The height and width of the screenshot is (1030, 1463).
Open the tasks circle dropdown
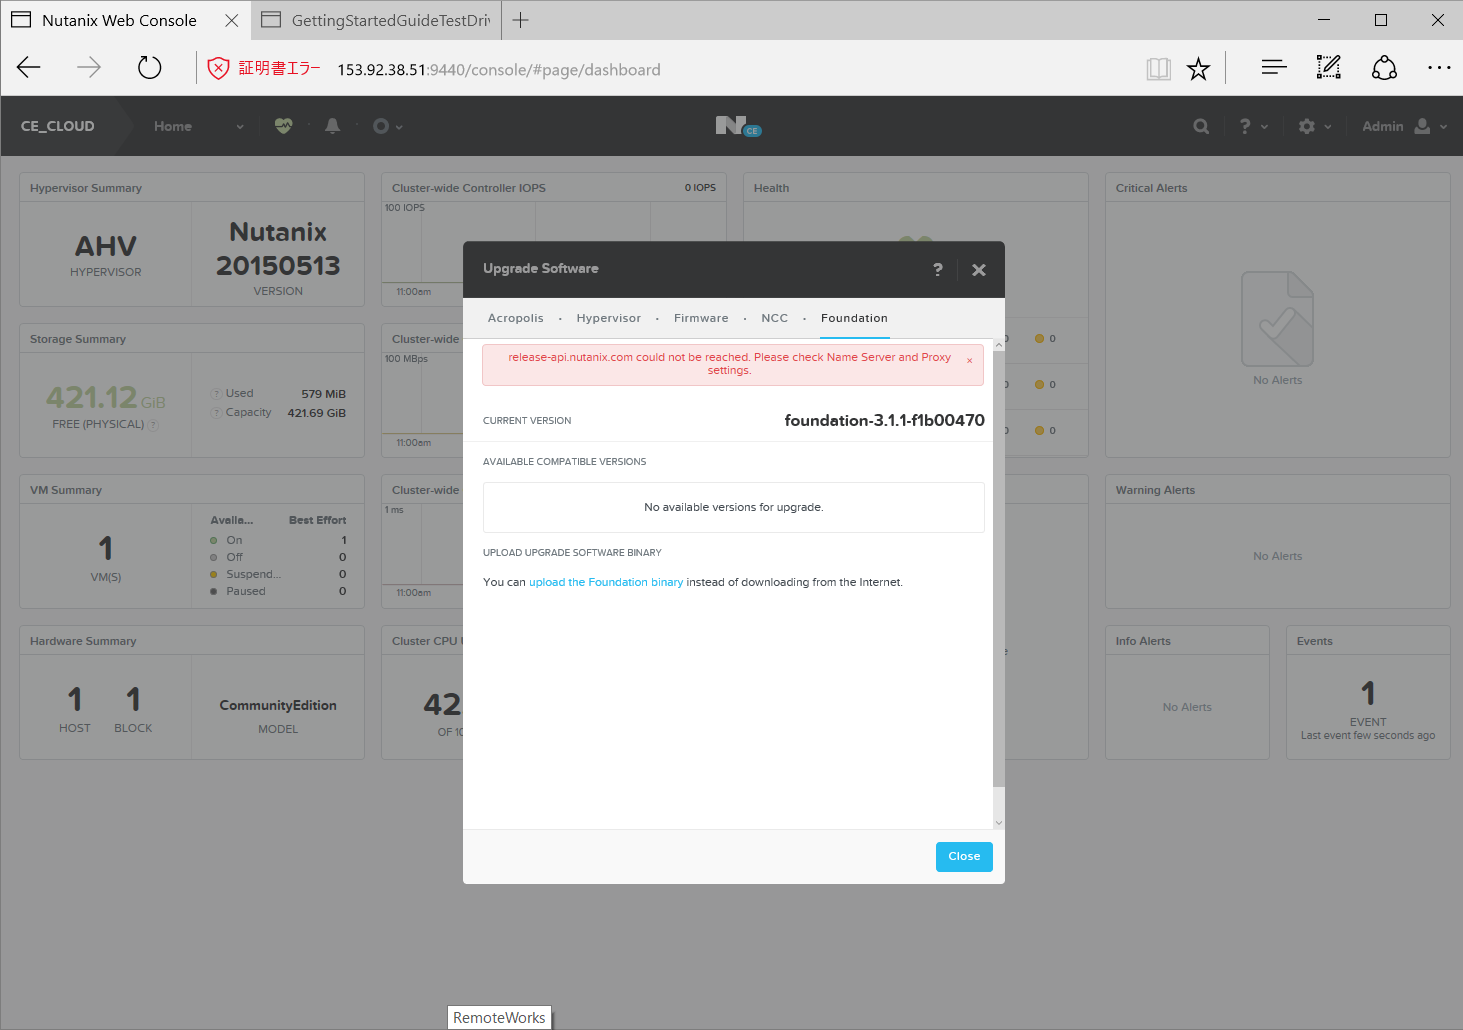point(387,126)
